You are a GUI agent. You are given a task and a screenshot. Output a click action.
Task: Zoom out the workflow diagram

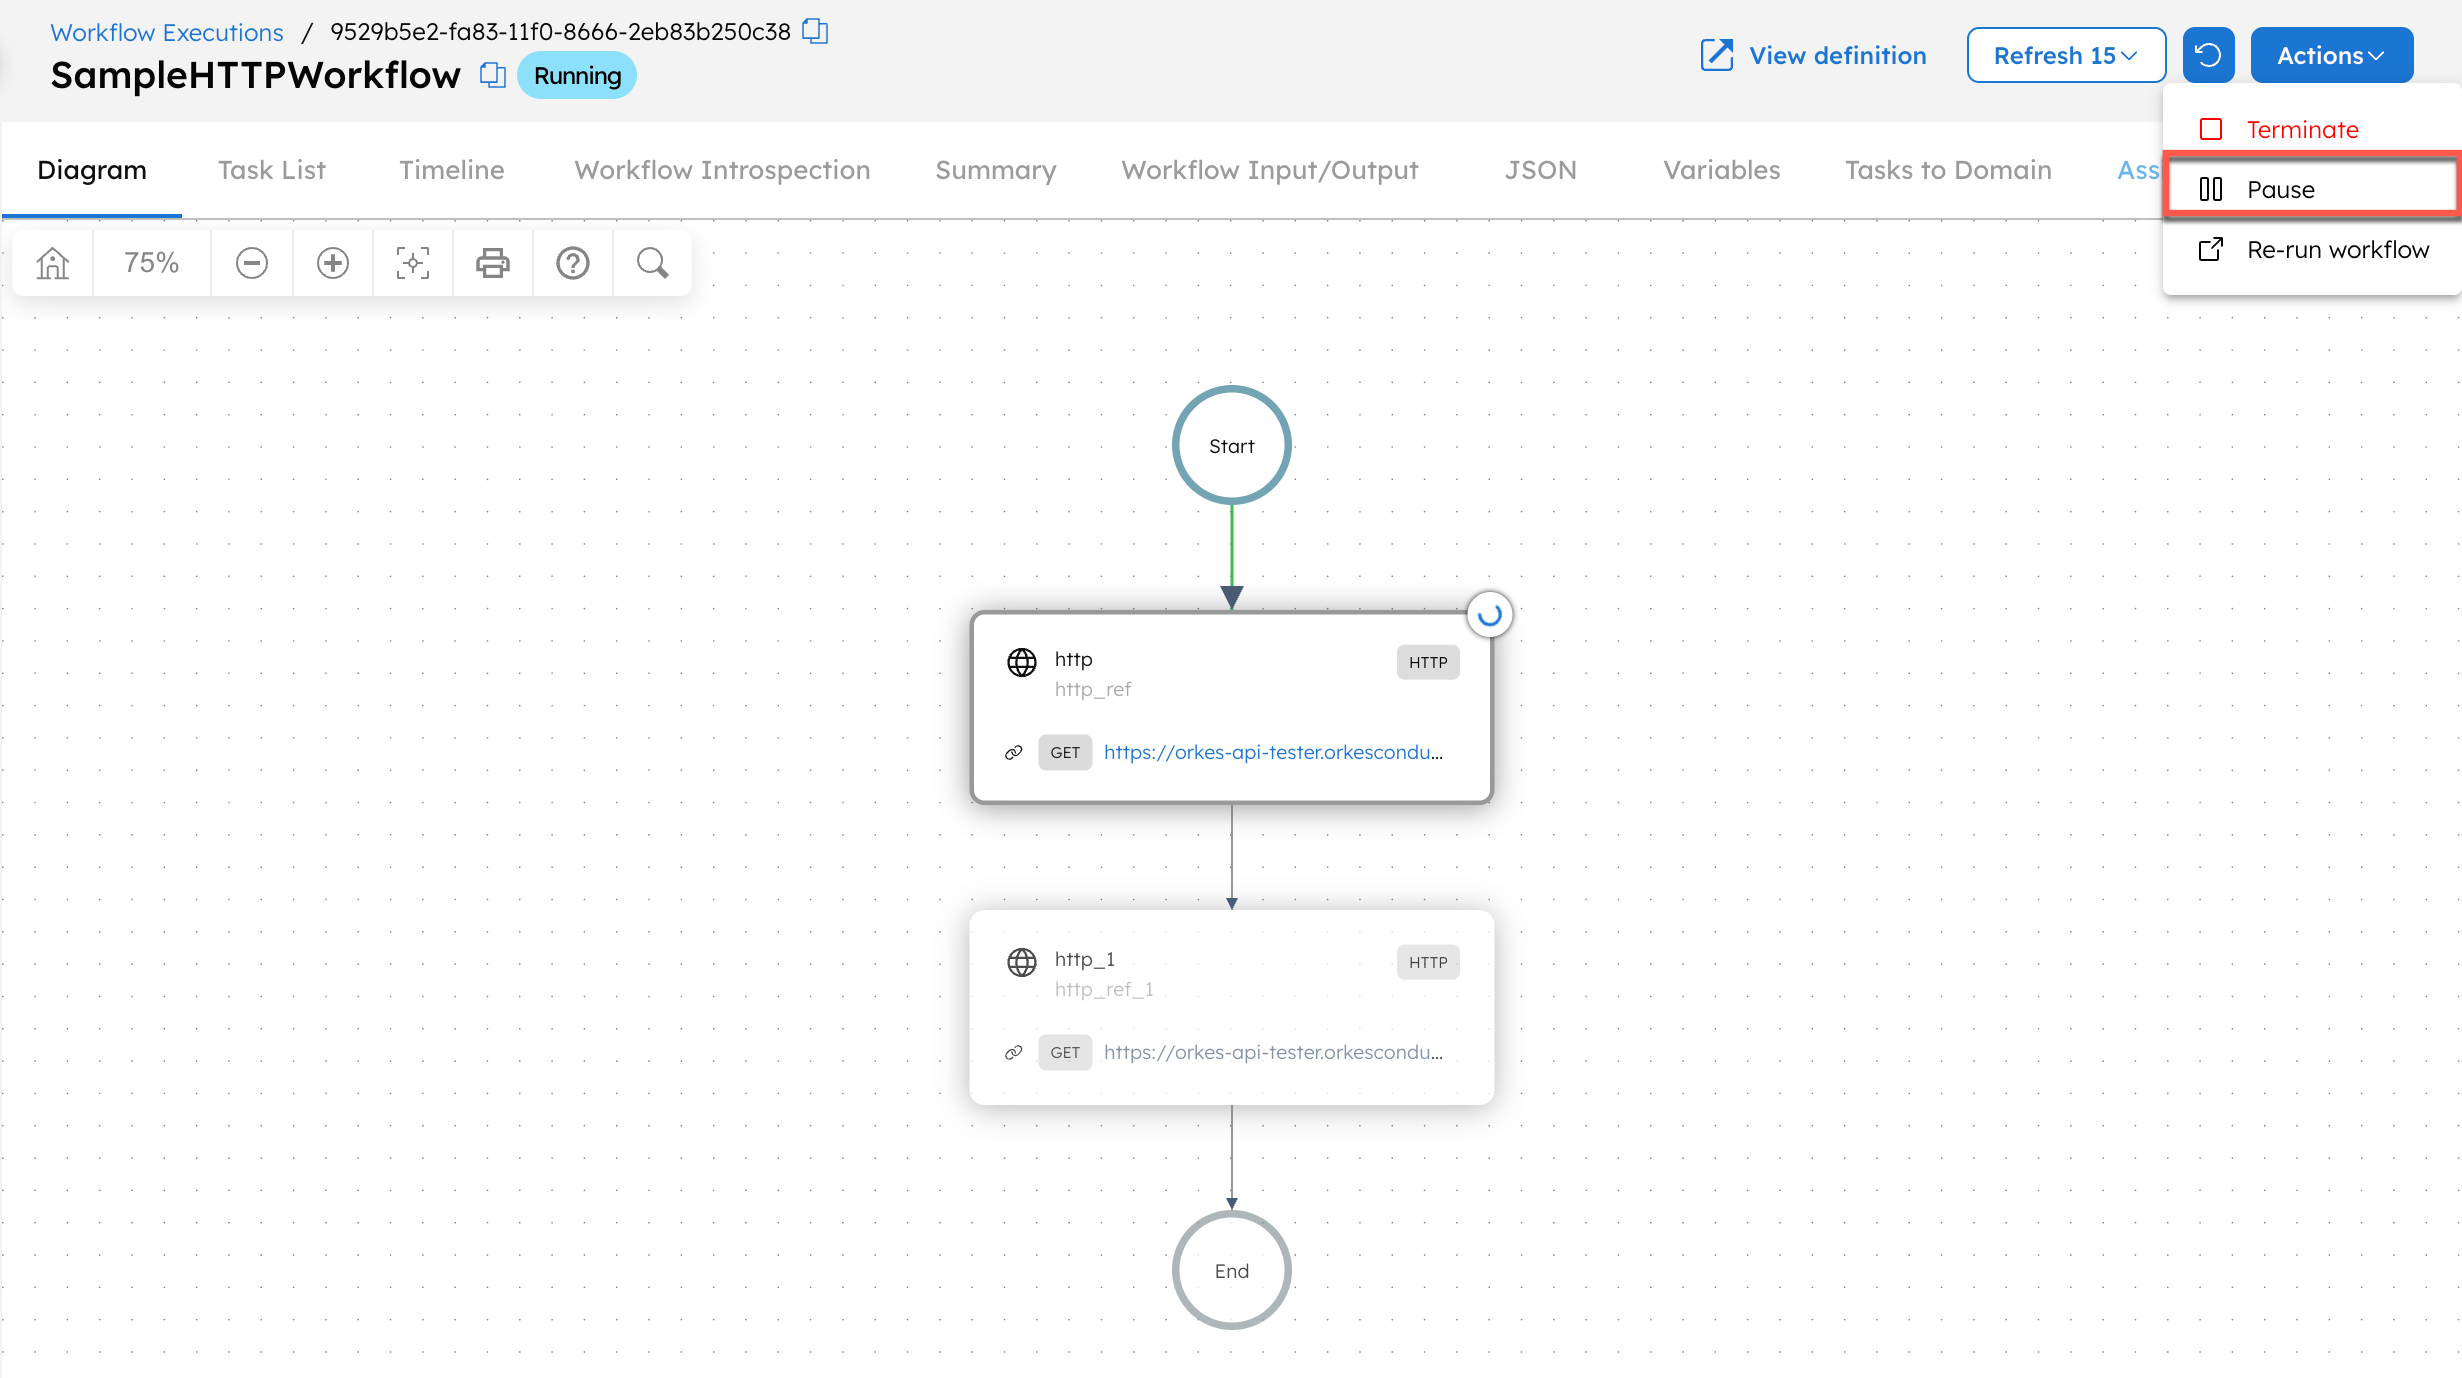pyautogui.click(x=252, y=262)
